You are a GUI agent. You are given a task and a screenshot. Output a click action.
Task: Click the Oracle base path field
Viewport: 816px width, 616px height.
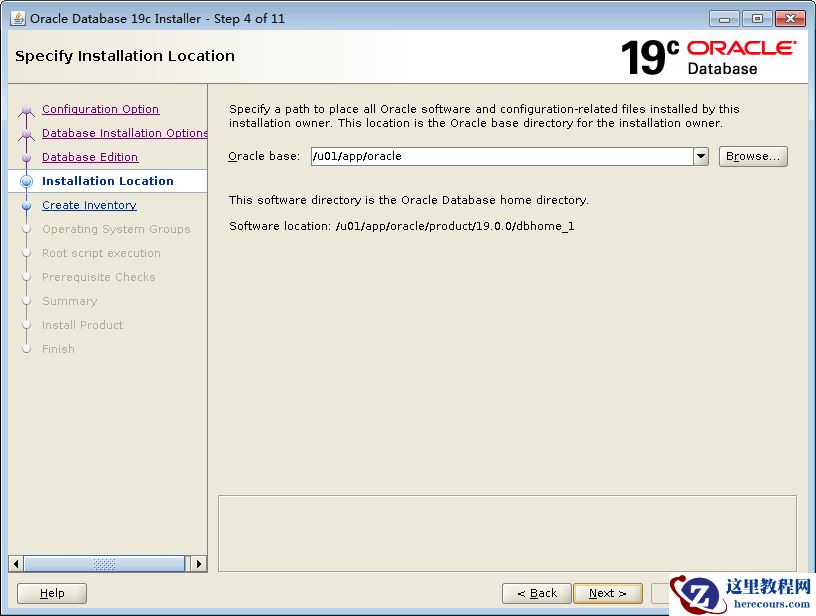click(502, 156)
